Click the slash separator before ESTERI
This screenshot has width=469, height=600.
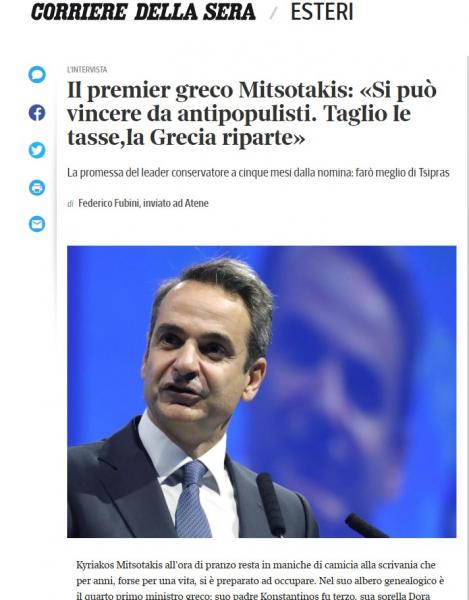click(x=274, y=13)
